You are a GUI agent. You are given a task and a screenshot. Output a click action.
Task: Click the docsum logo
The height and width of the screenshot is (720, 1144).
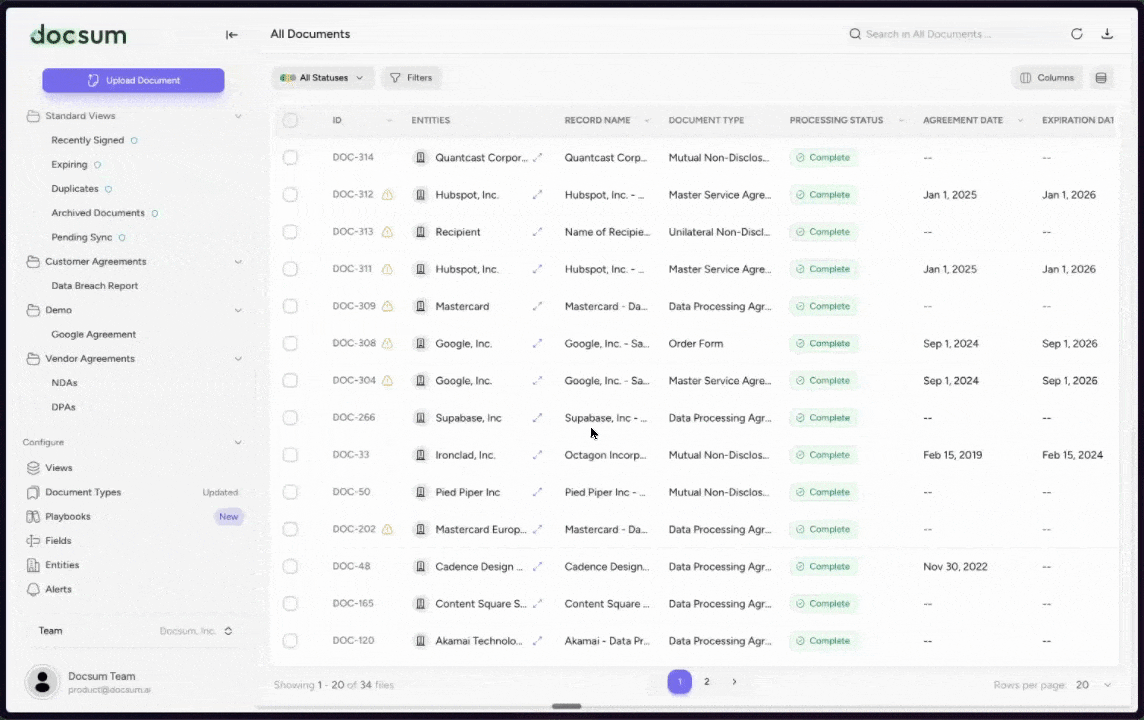[x=78, y=34]
